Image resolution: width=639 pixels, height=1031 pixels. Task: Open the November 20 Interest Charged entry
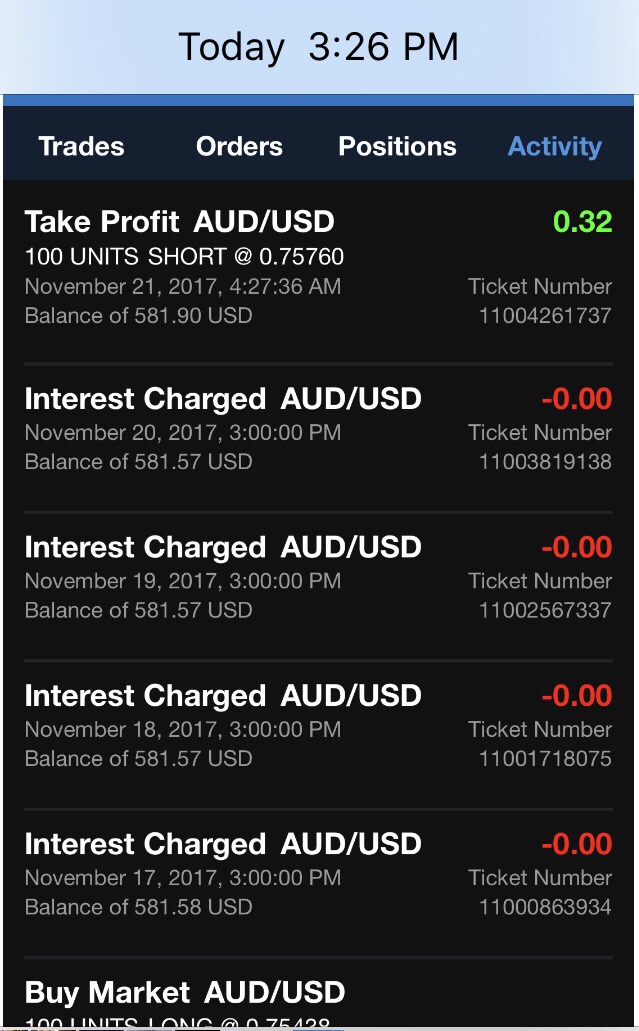tap(222, 399)
